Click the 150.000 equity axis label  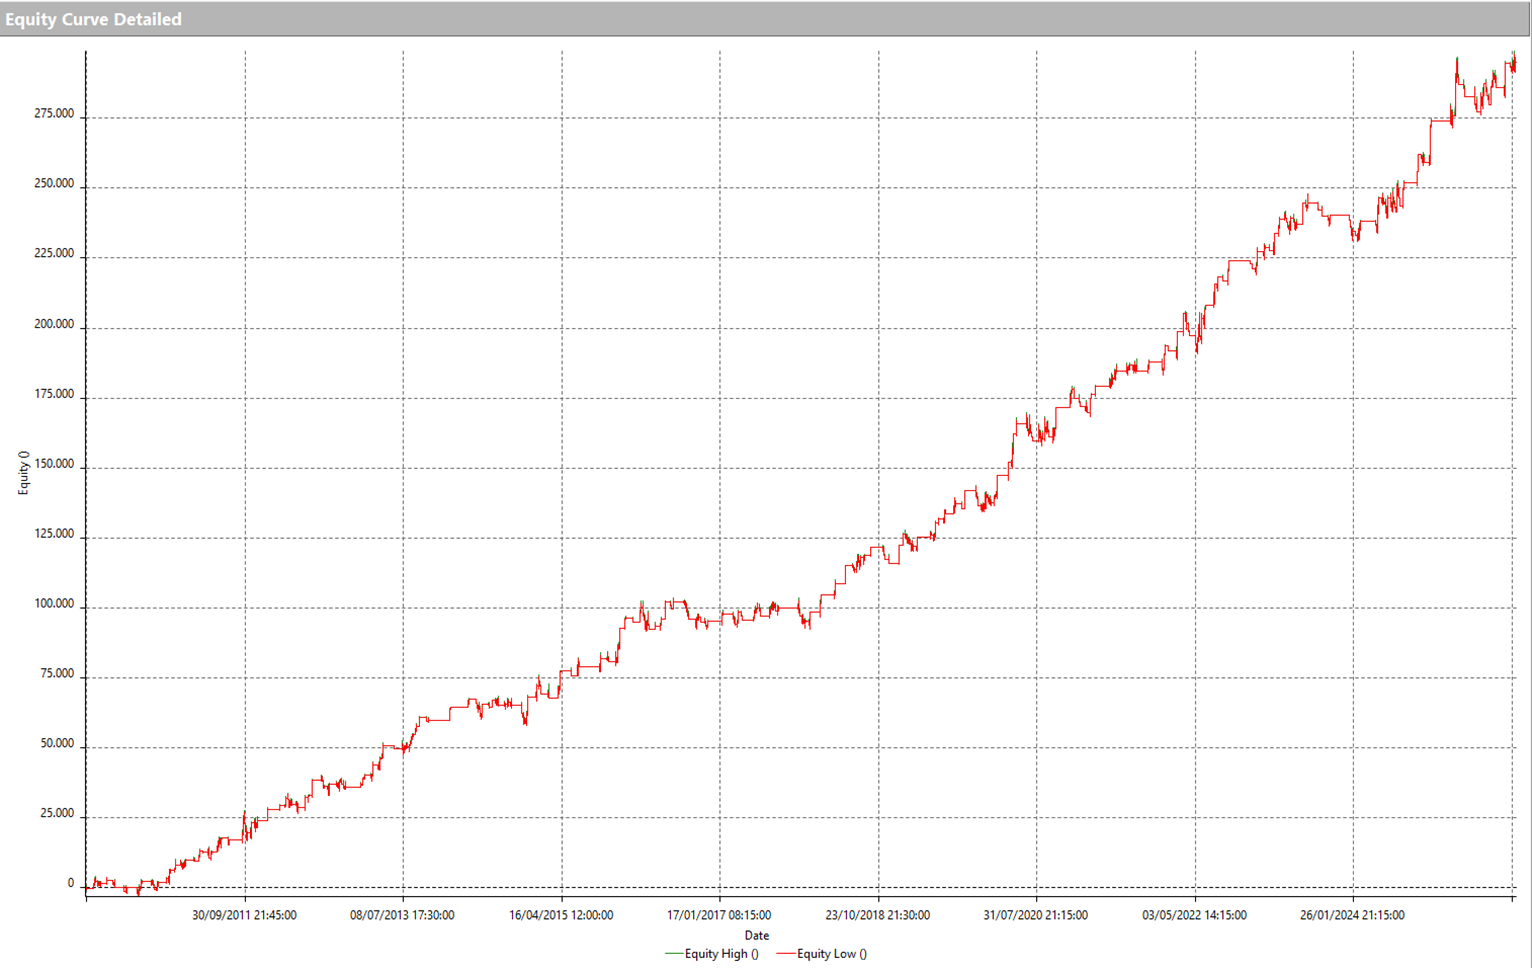54,464
